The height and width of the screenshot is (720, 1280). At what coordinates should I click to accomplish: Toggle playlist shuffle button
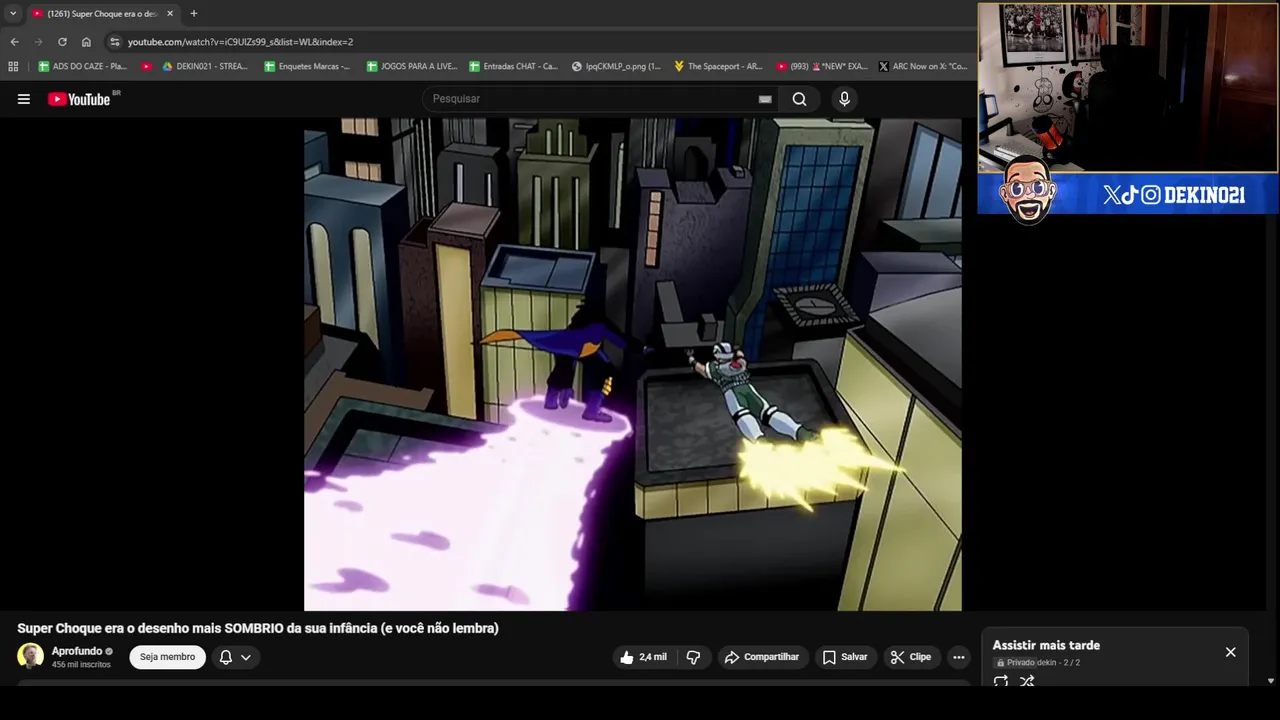coord(1027,682)
